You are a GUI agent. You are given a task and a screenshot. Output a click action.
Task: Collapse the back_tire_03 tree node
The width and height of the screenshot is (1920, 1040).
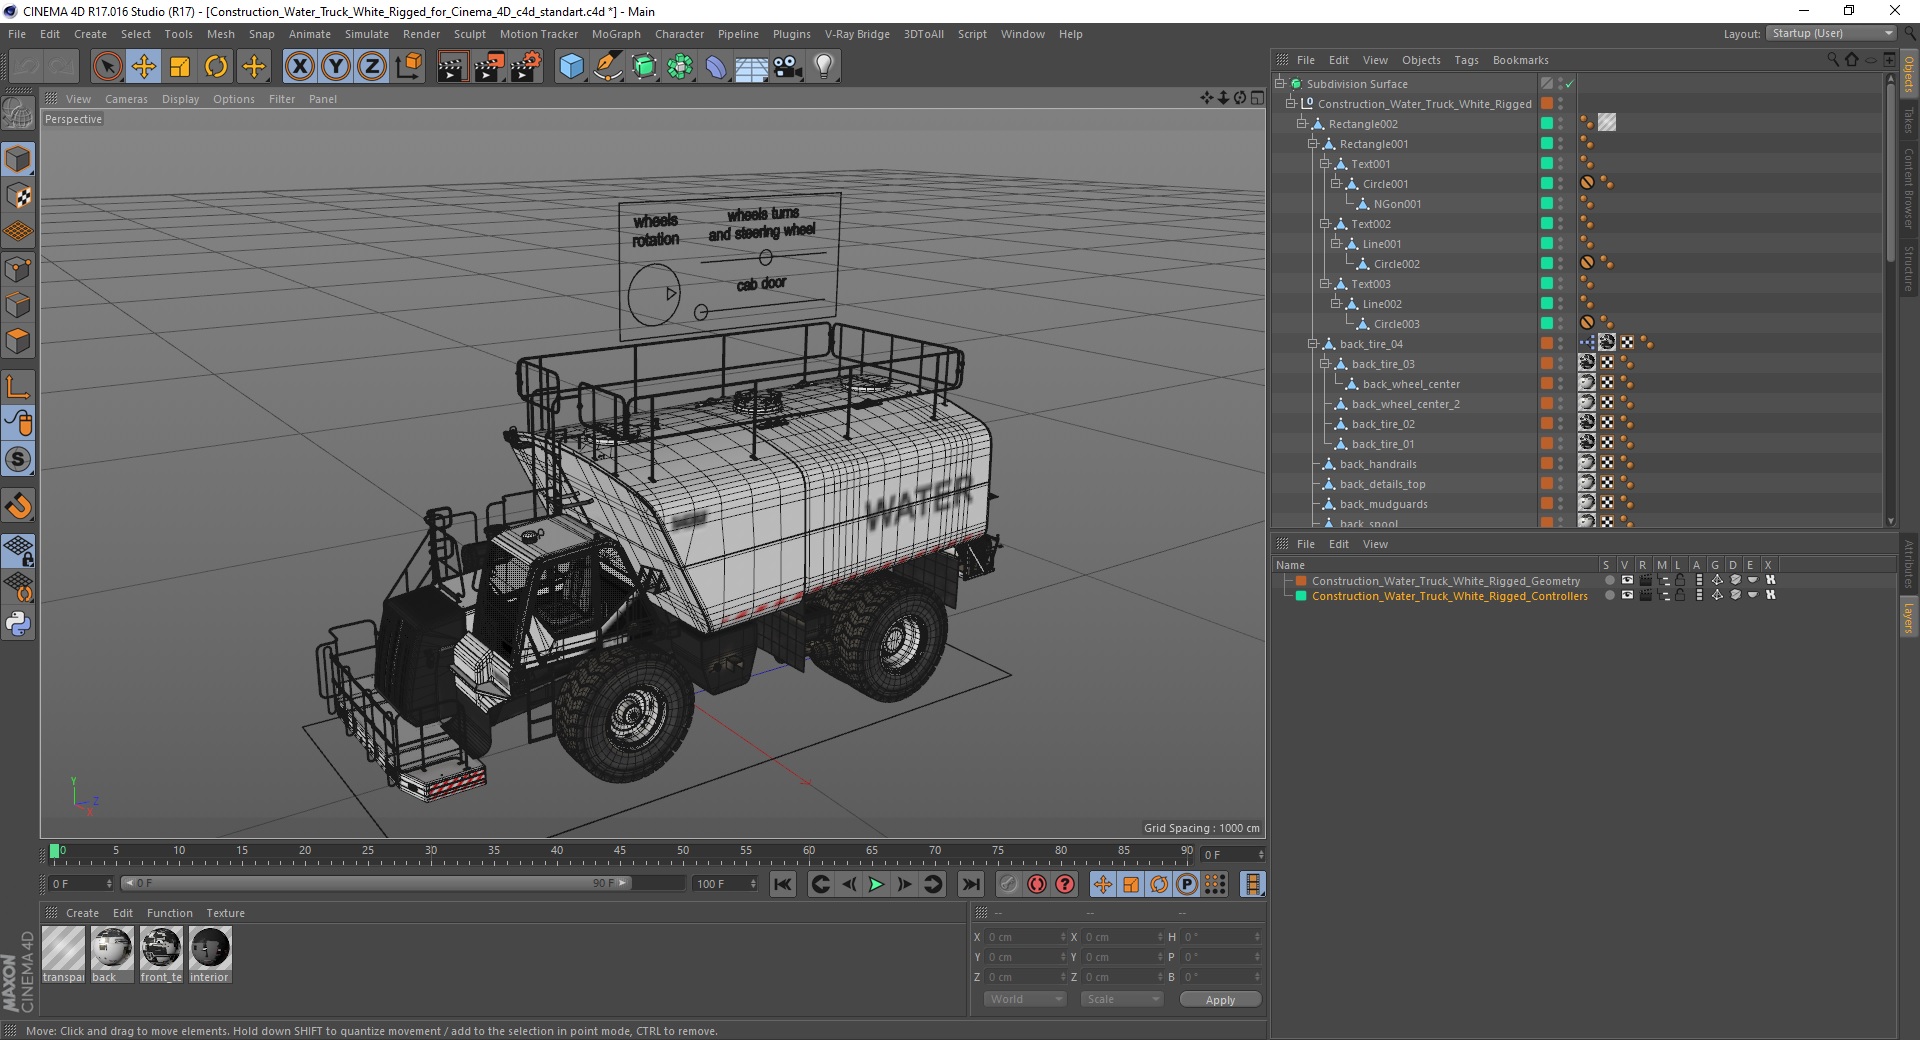[1324, 364]
